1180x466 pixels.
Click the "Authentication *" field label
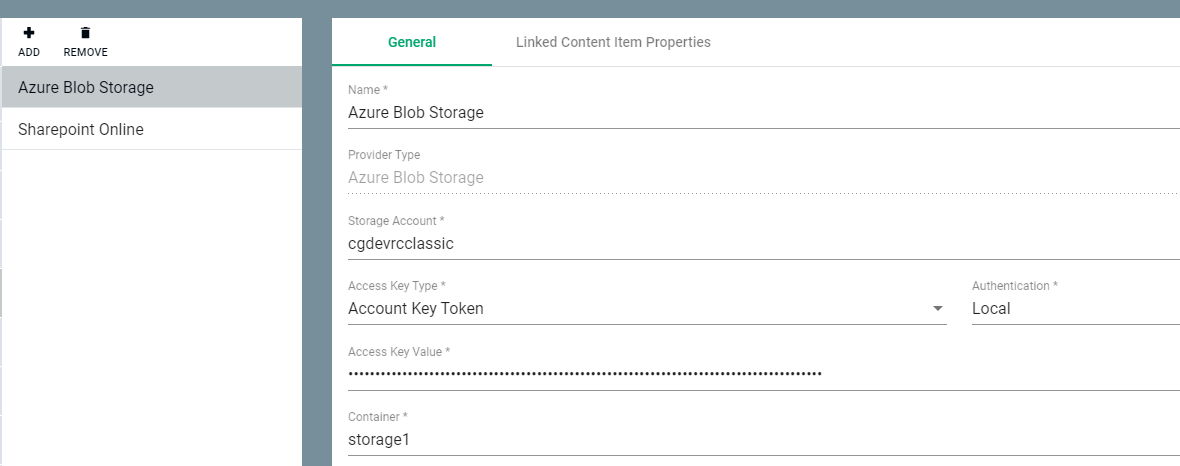pos(1014,286)
